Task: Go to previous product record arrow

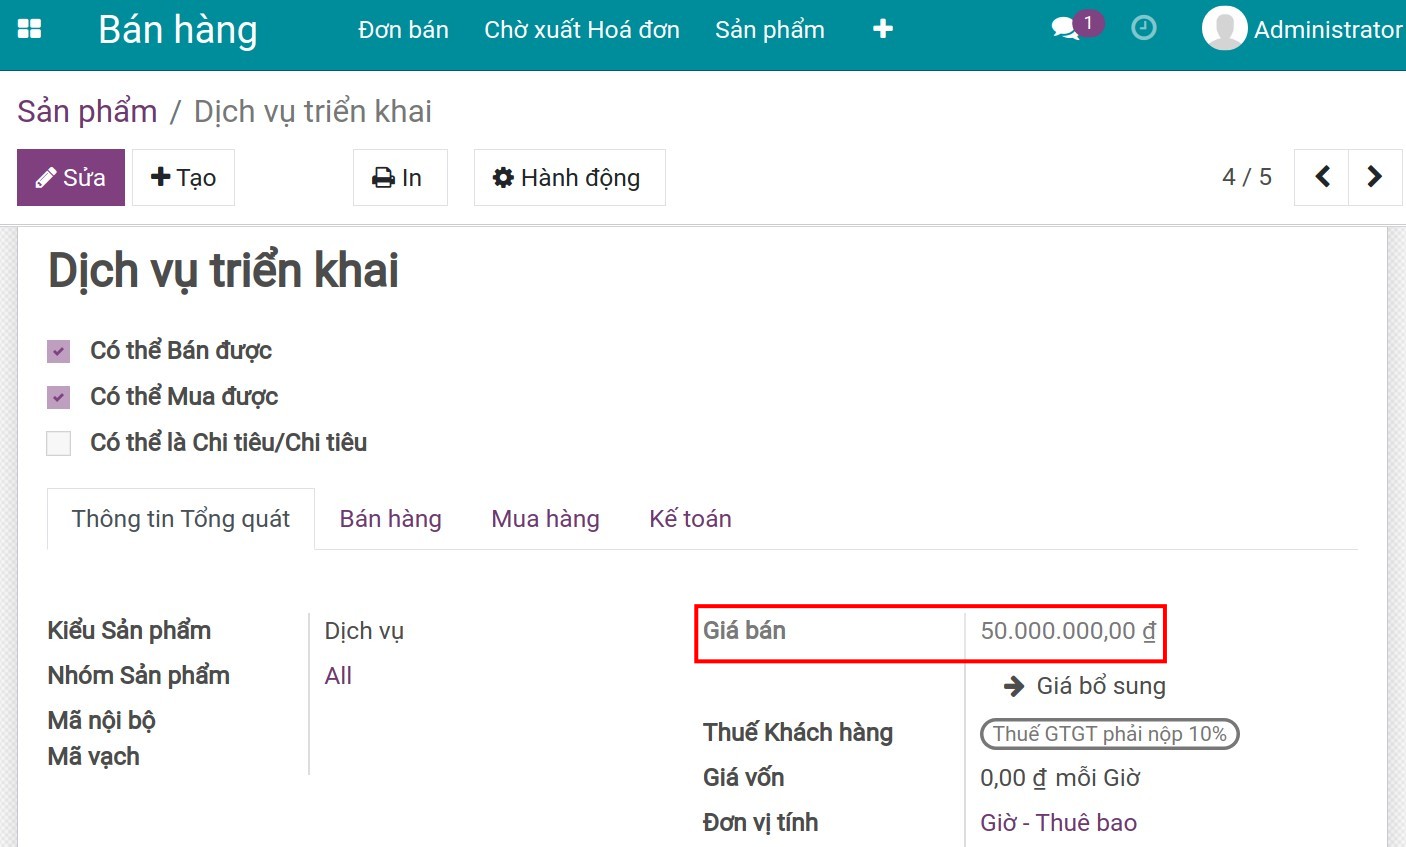Action: pyautogui.click(x=1322, y=177)
